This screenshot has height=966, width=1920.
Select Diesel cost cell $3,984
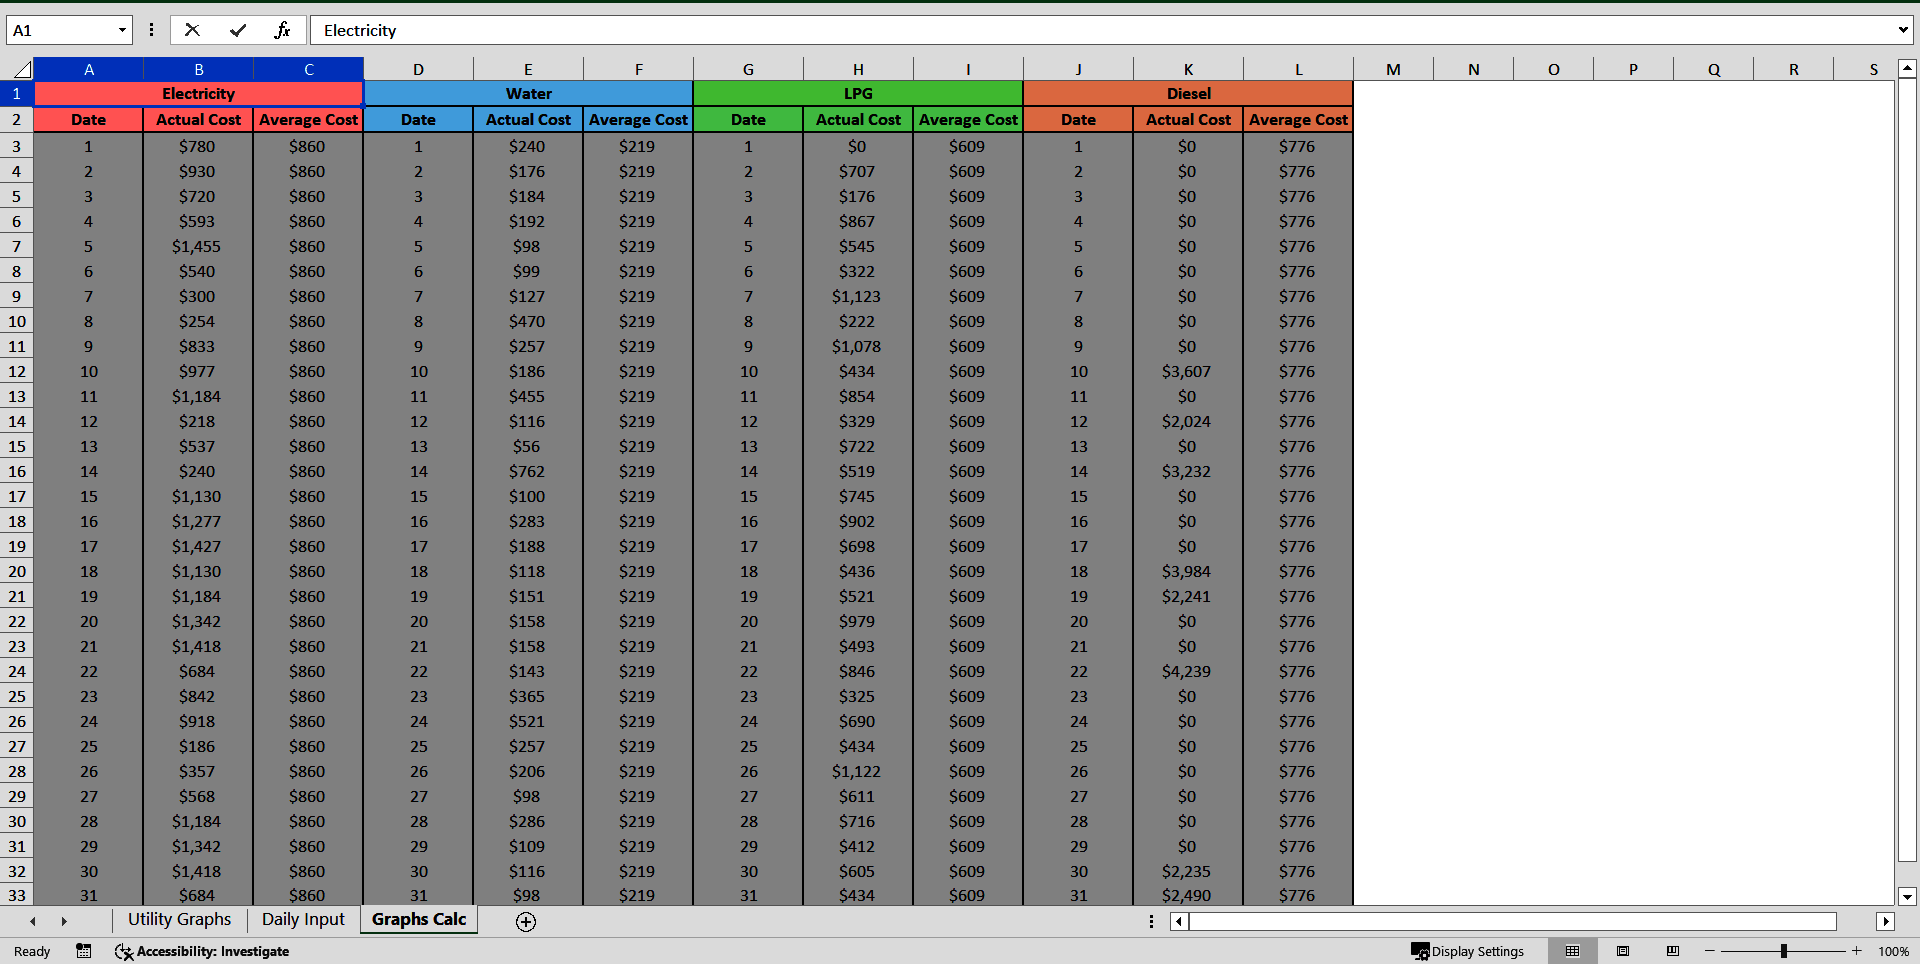click(1188, 571)
